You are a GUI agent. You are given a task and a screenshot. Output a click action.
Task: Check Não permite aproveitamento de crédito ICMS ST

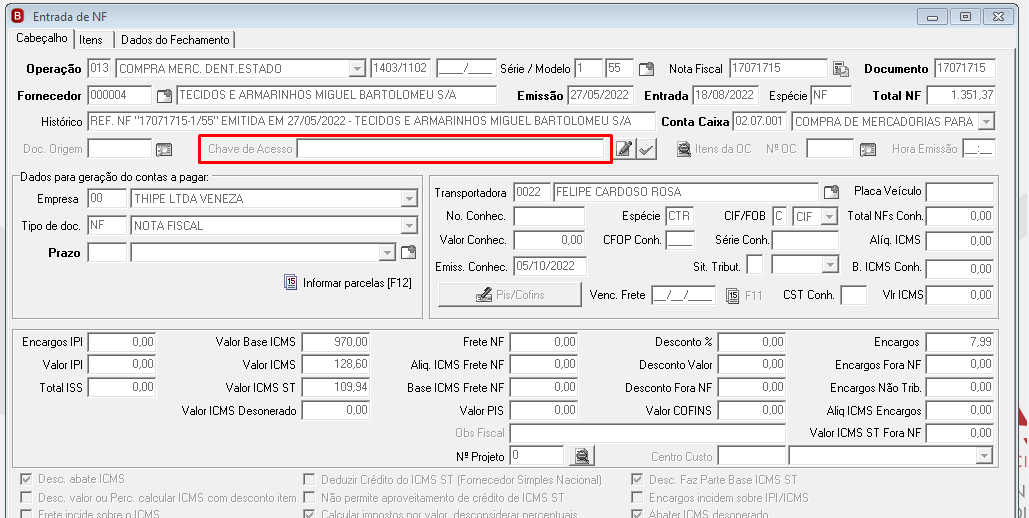pyautogui.click(x=309, y=498)
